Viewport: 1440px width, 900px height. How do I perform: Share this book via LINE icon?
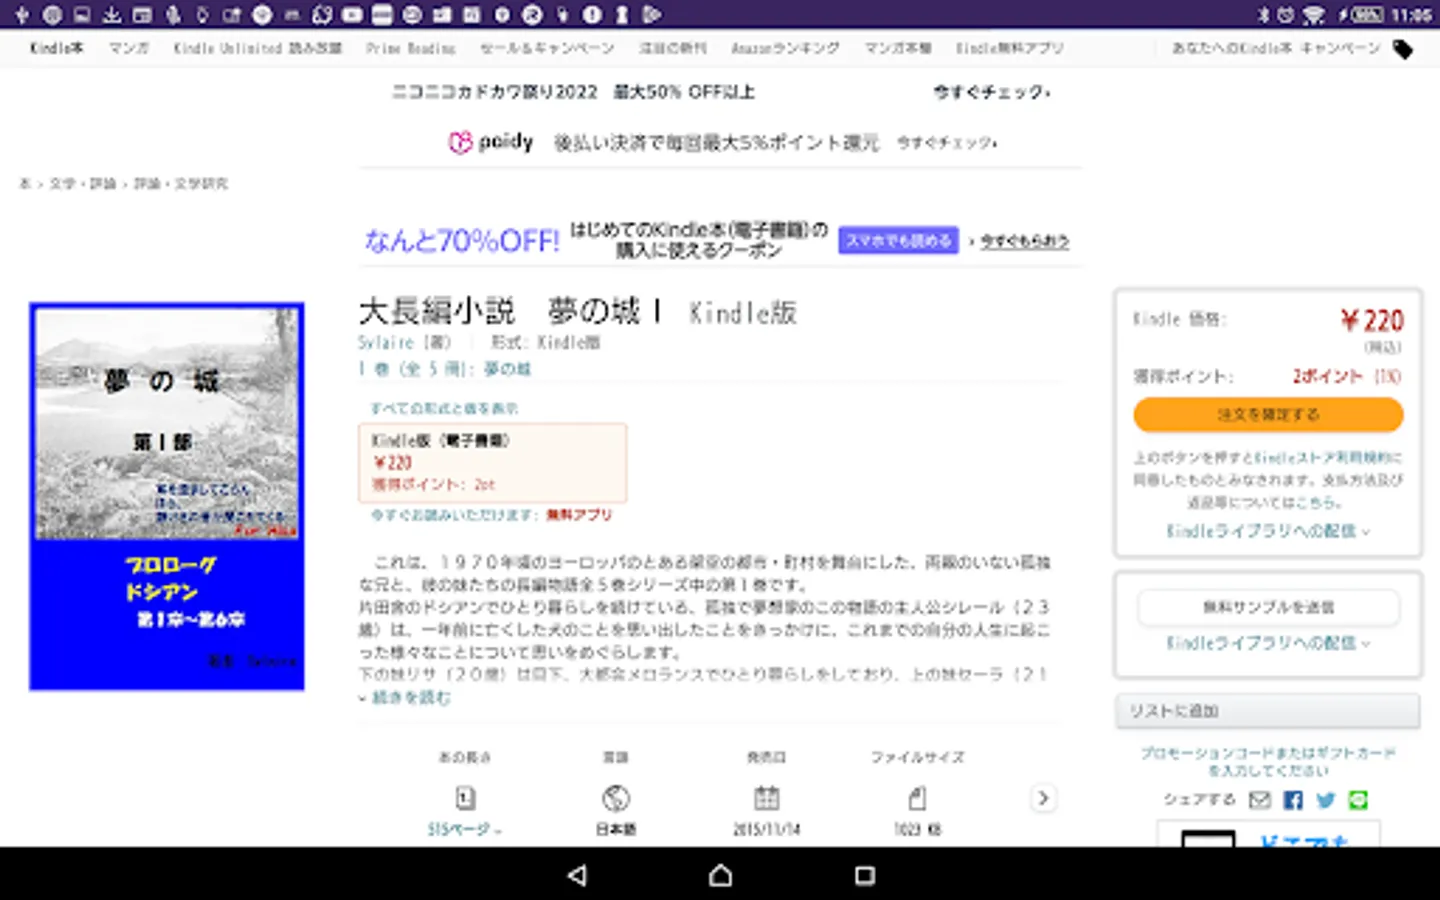coord(1358,800)
